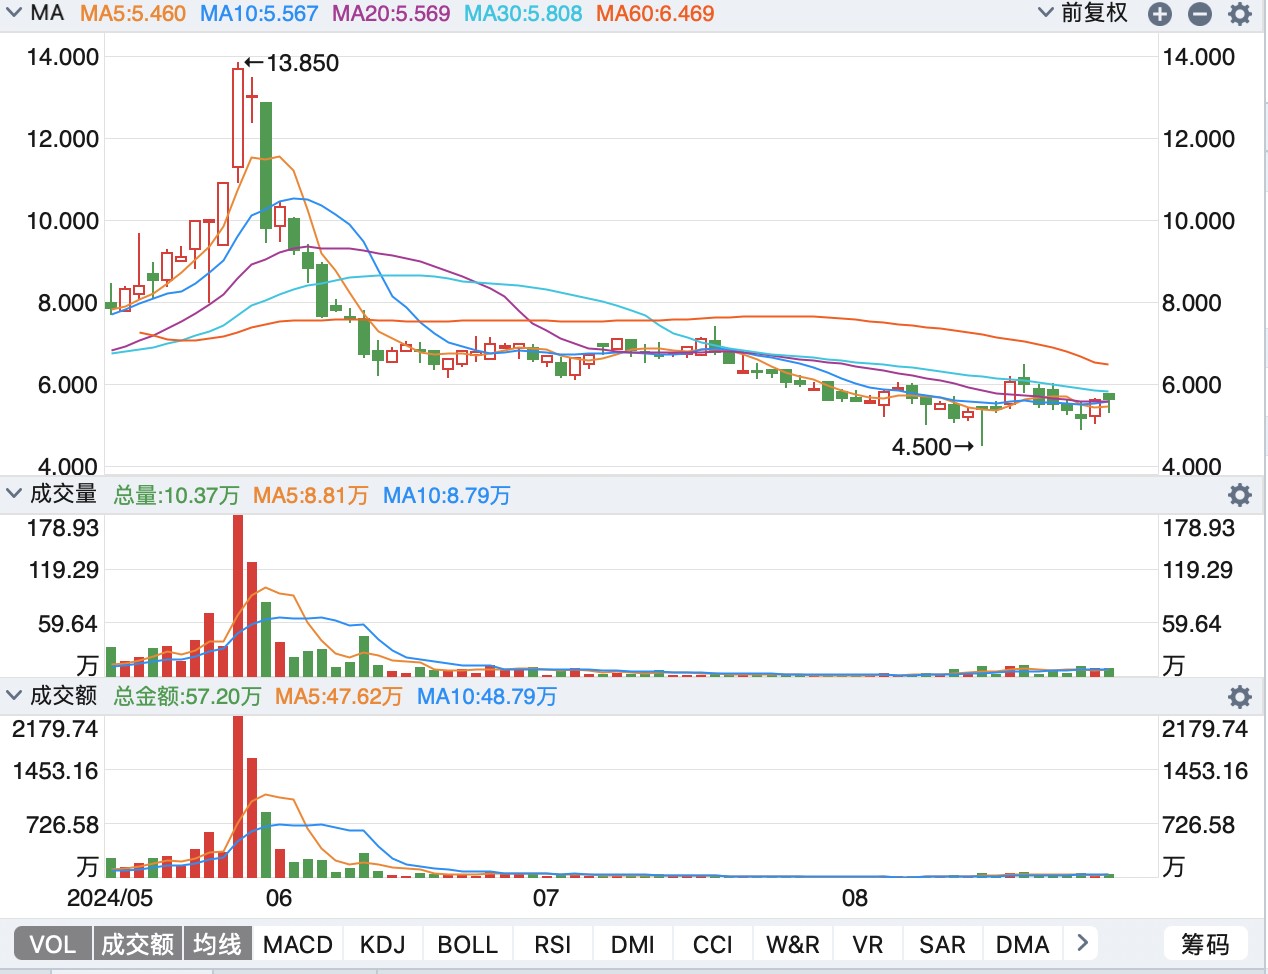Toggle the 均线 indicator

[x=217, y=944]
